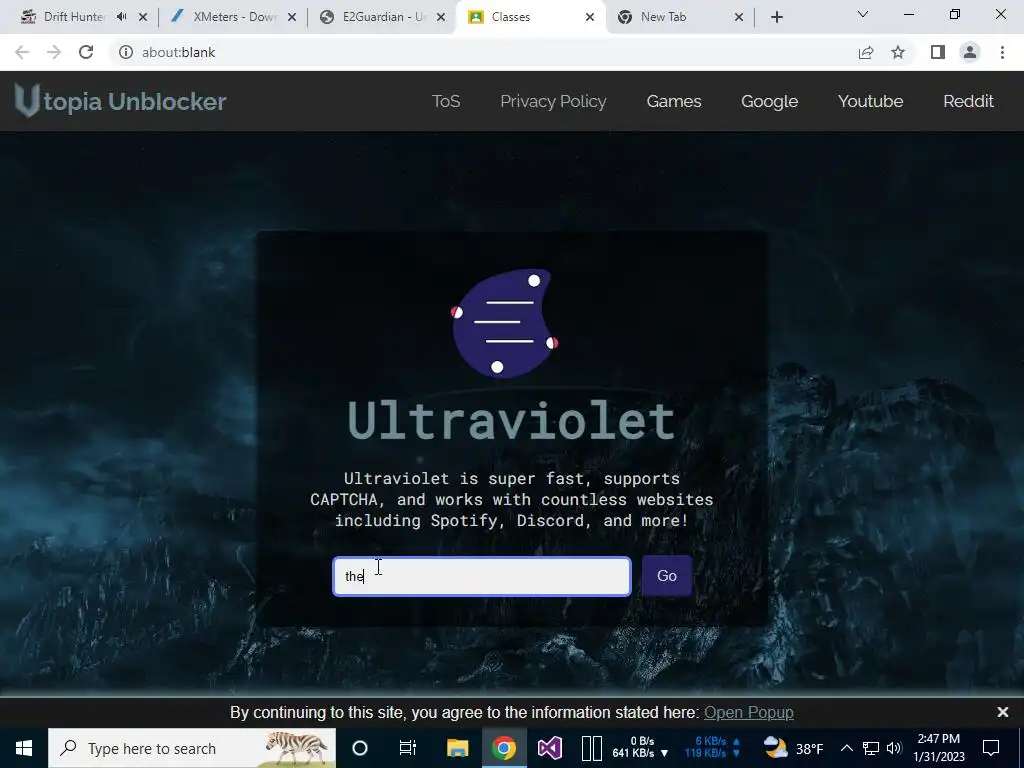Click Chrome icon in taskbar
Viewport: 1024px width, 768px height.
click(x=504, y=748)
